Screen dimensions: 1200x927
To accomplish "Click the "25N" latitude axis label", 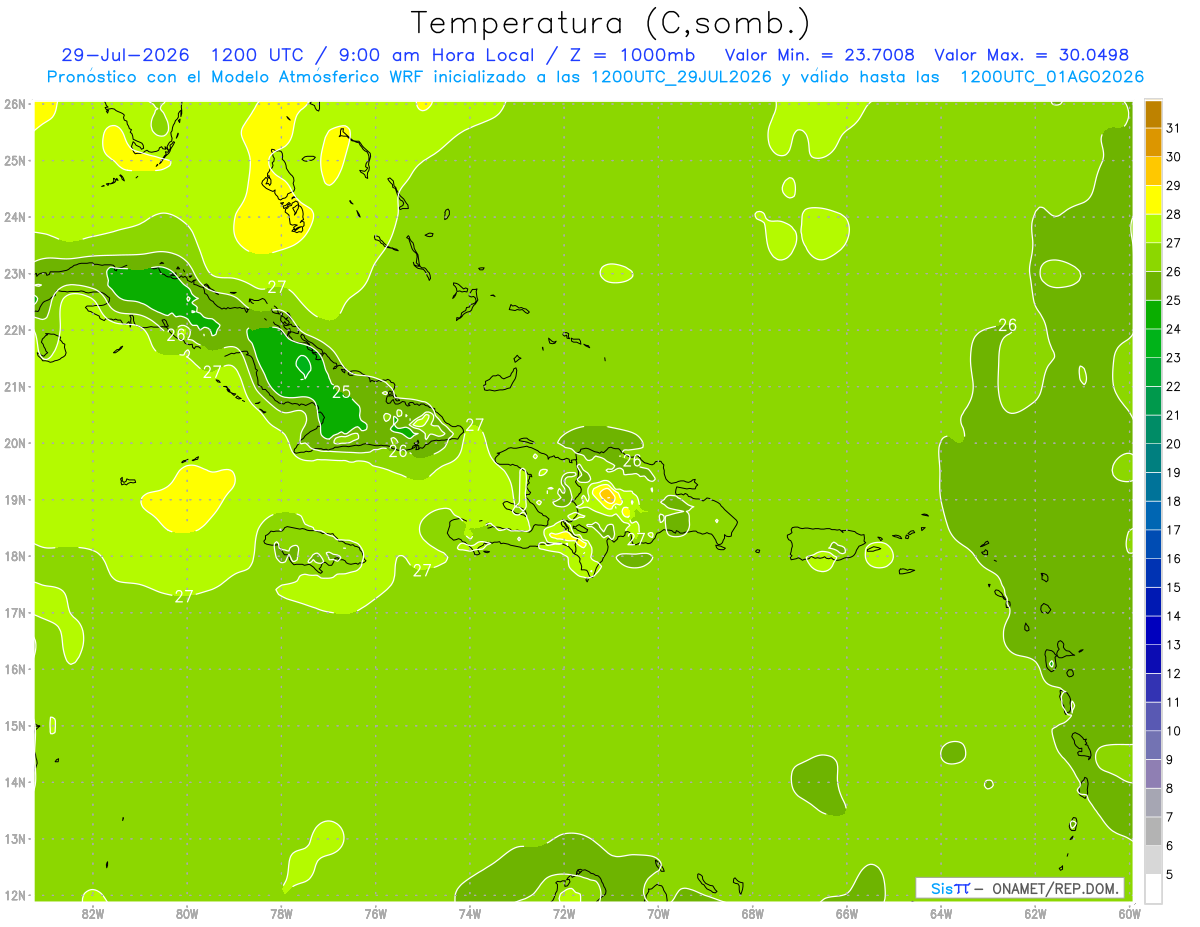I will tap(14, 160).
